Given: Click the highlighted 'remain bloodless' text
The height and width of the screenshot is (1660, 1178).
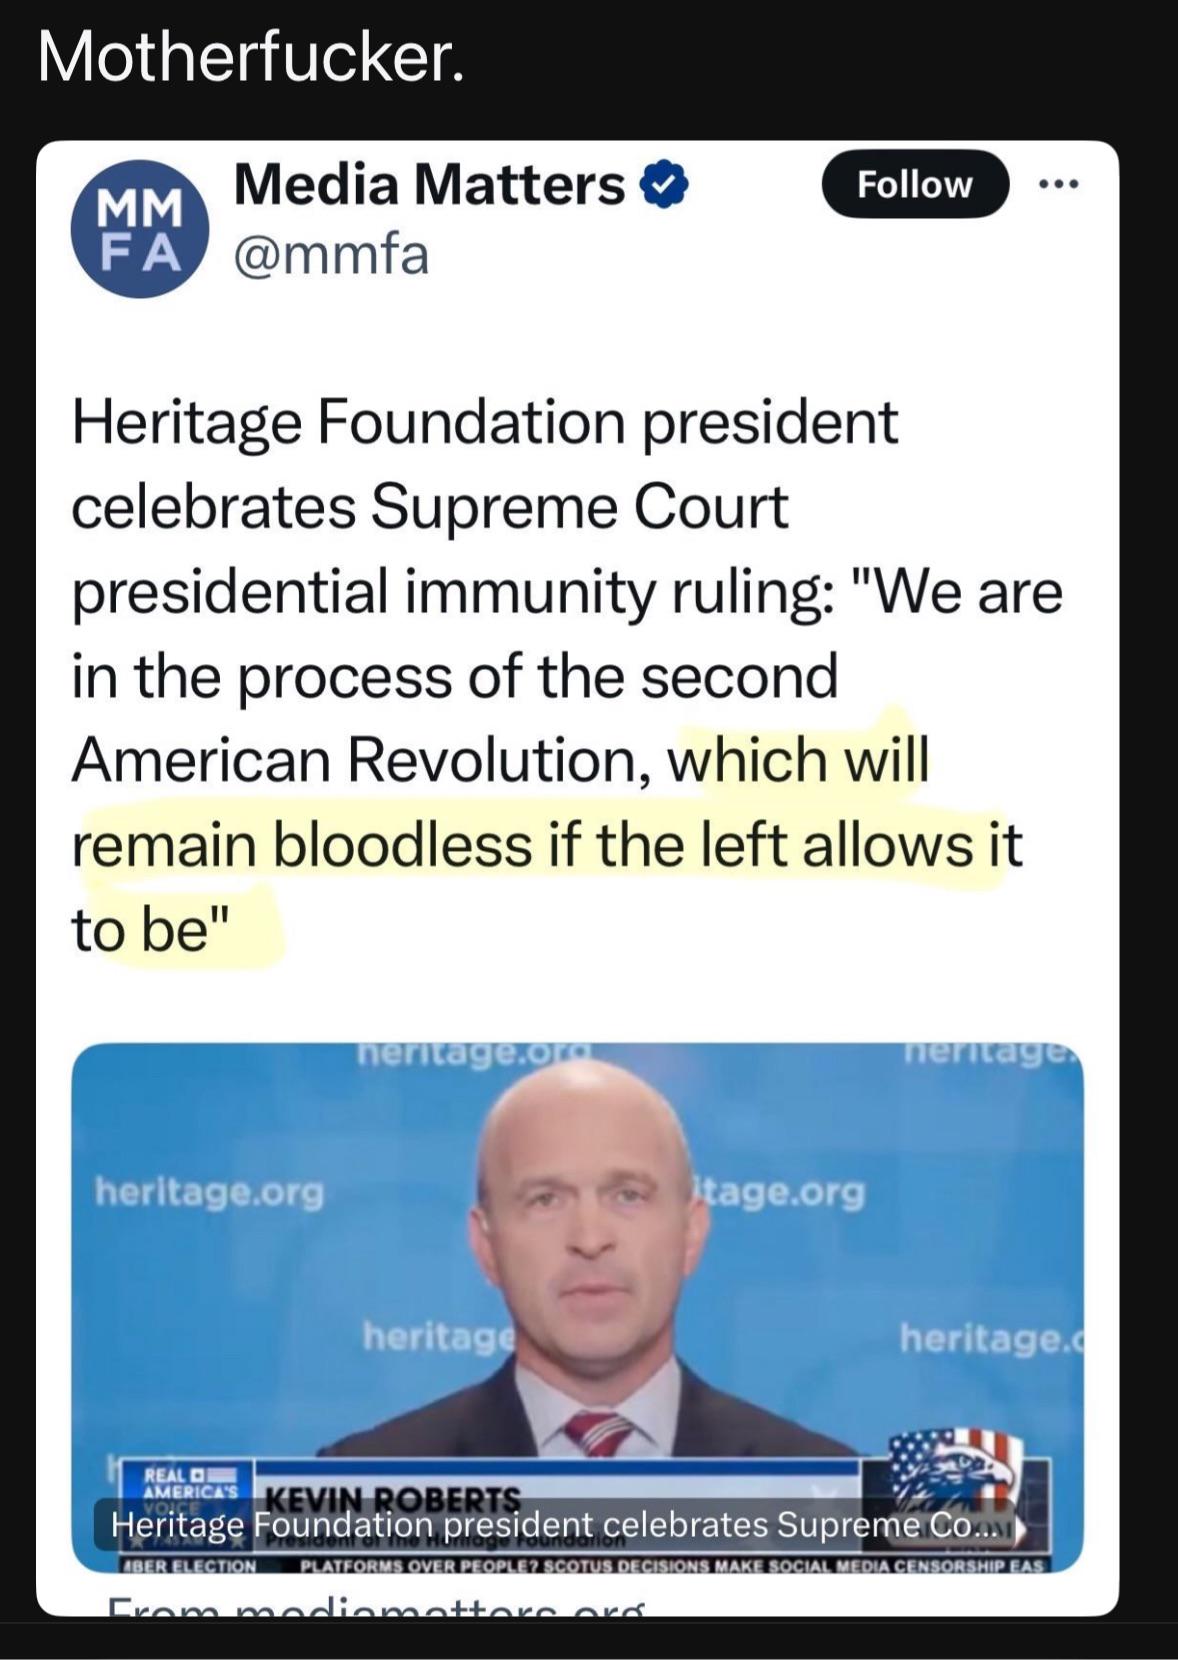Looking at the screenshot, I should (302, 845).
